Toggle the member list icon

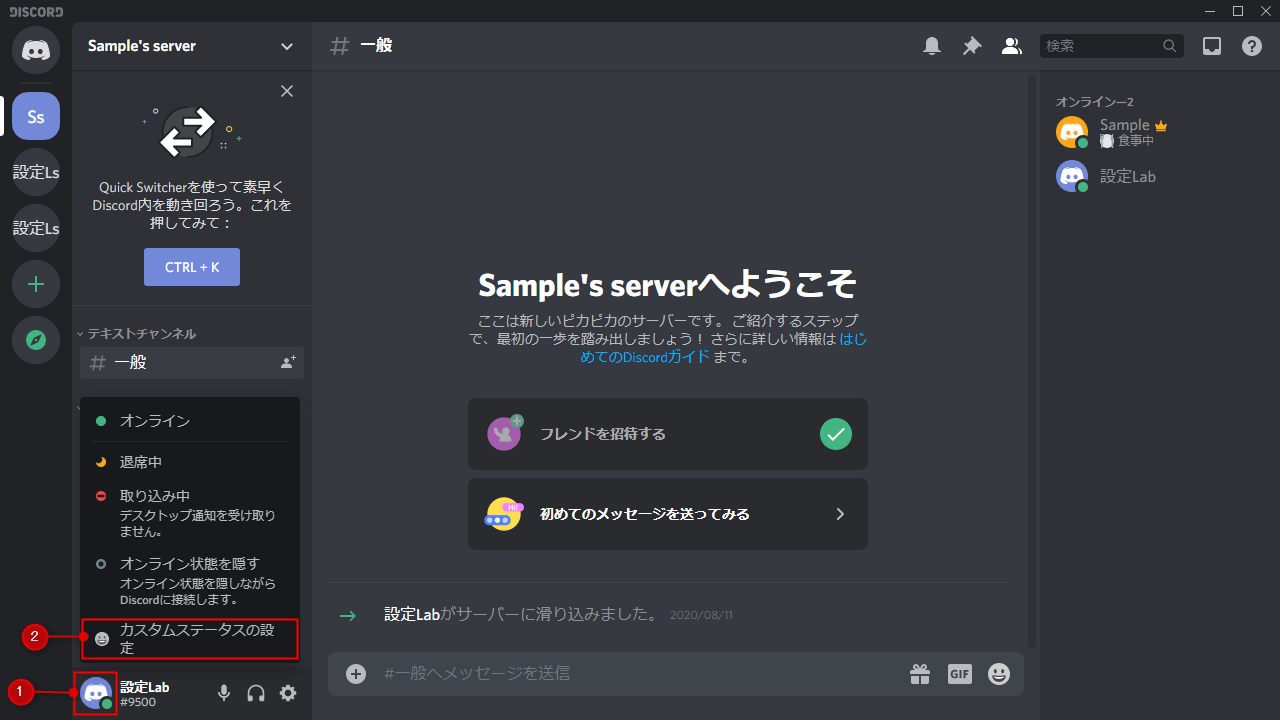pyautogui.click(x=1012, y=46)
